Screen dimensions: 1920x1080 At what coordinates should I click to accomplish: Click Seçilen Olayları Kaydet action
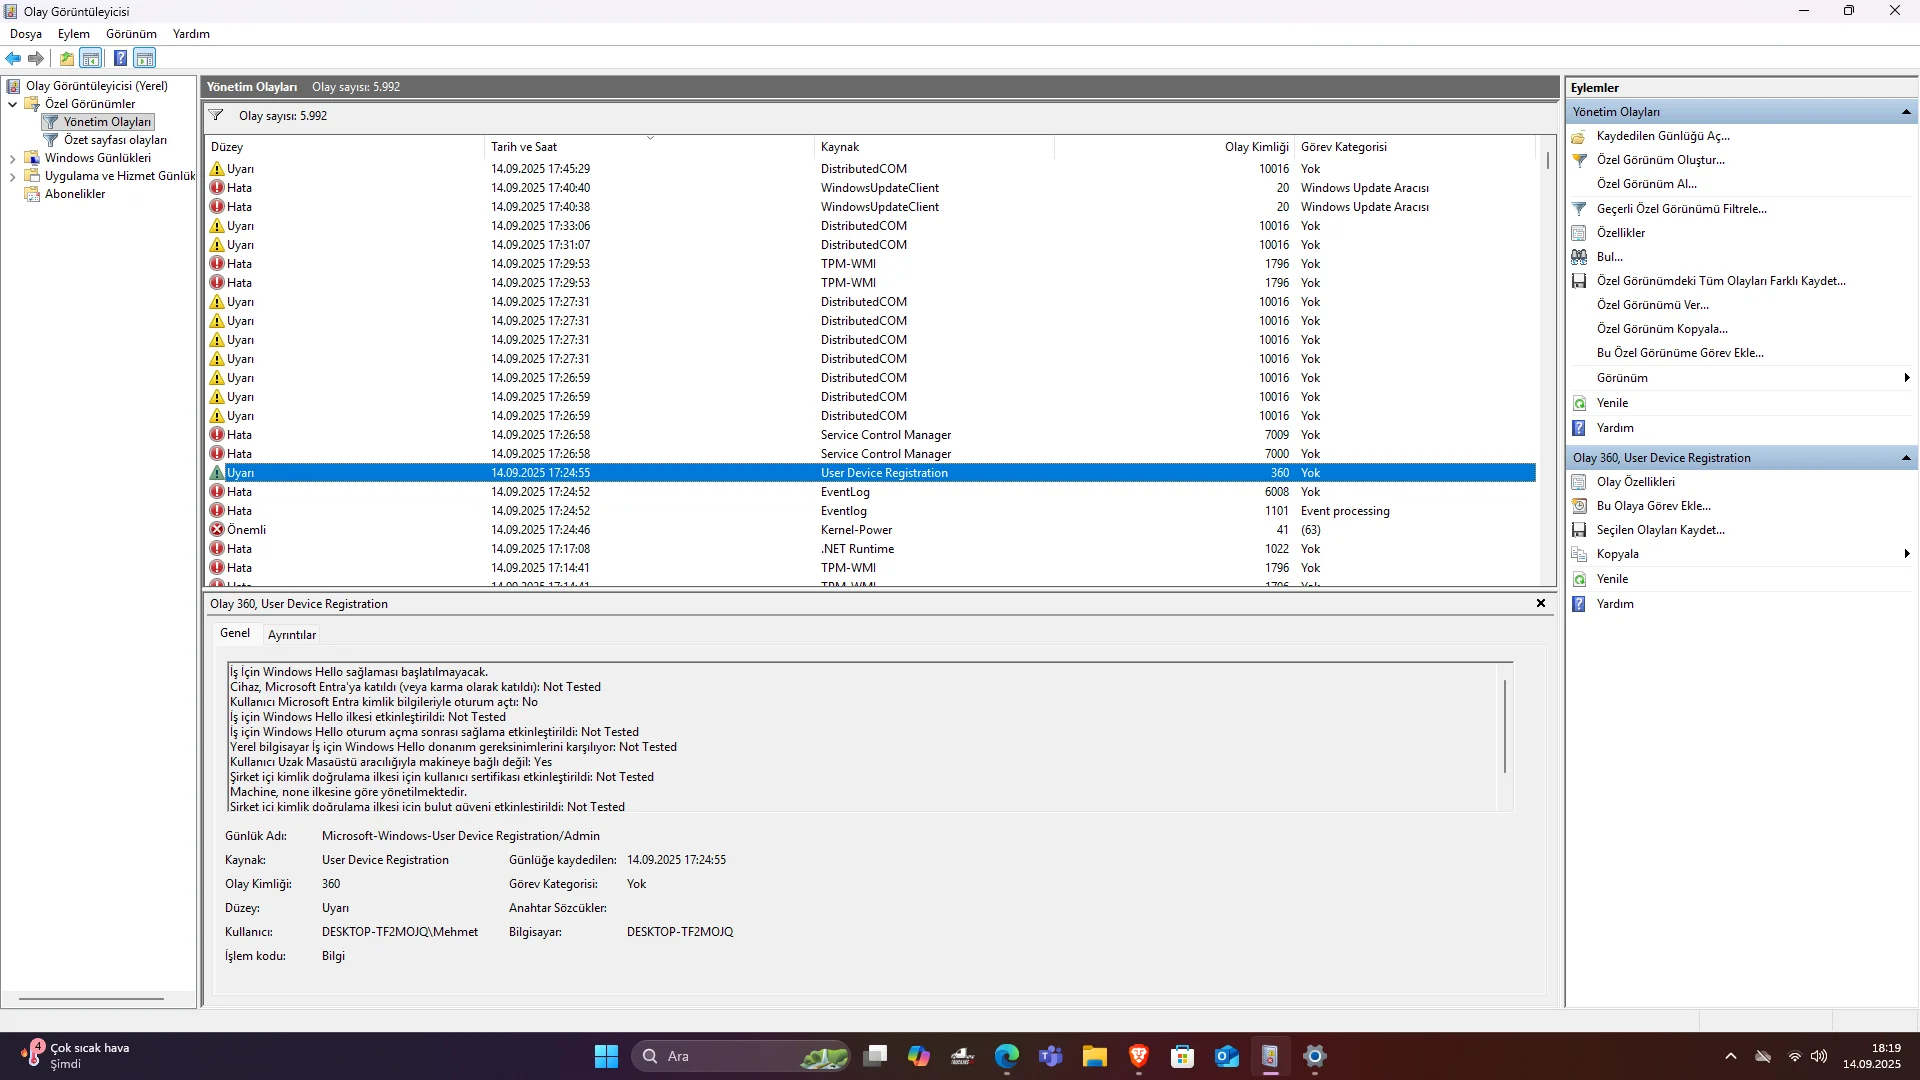[1660, 530]
